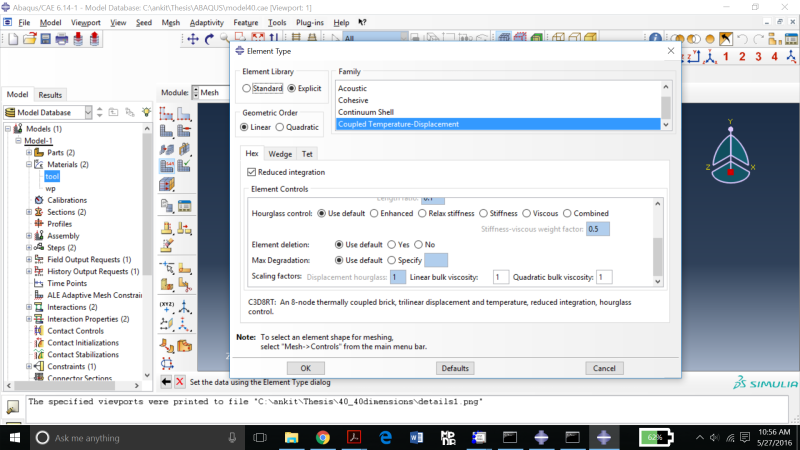
Task: Expand the Assembly tree node
Action: coord(29,236)
